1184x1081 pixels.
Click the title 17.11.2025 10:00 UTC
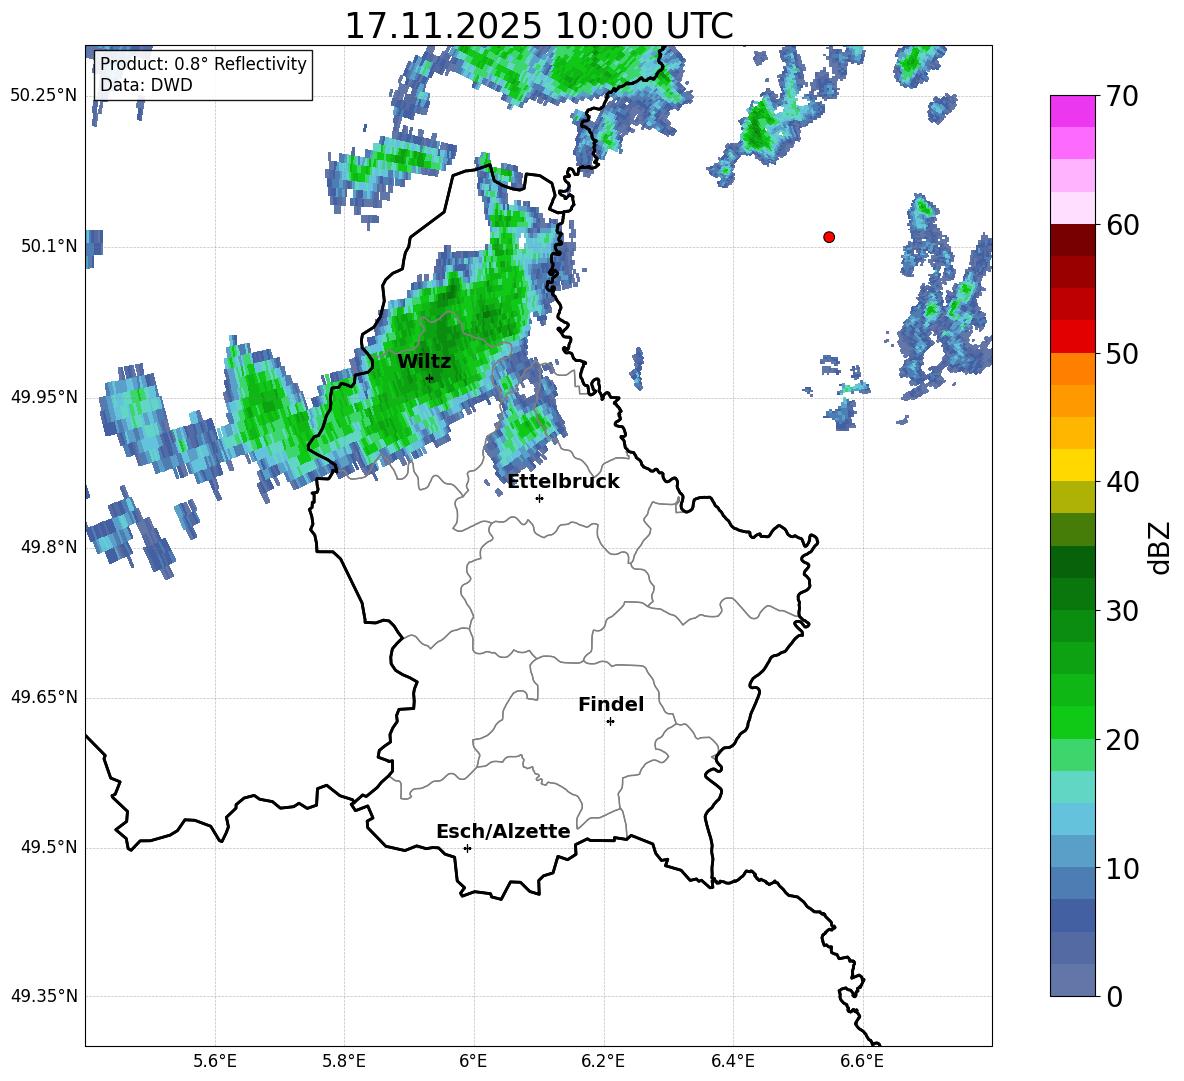coord(539,26)
